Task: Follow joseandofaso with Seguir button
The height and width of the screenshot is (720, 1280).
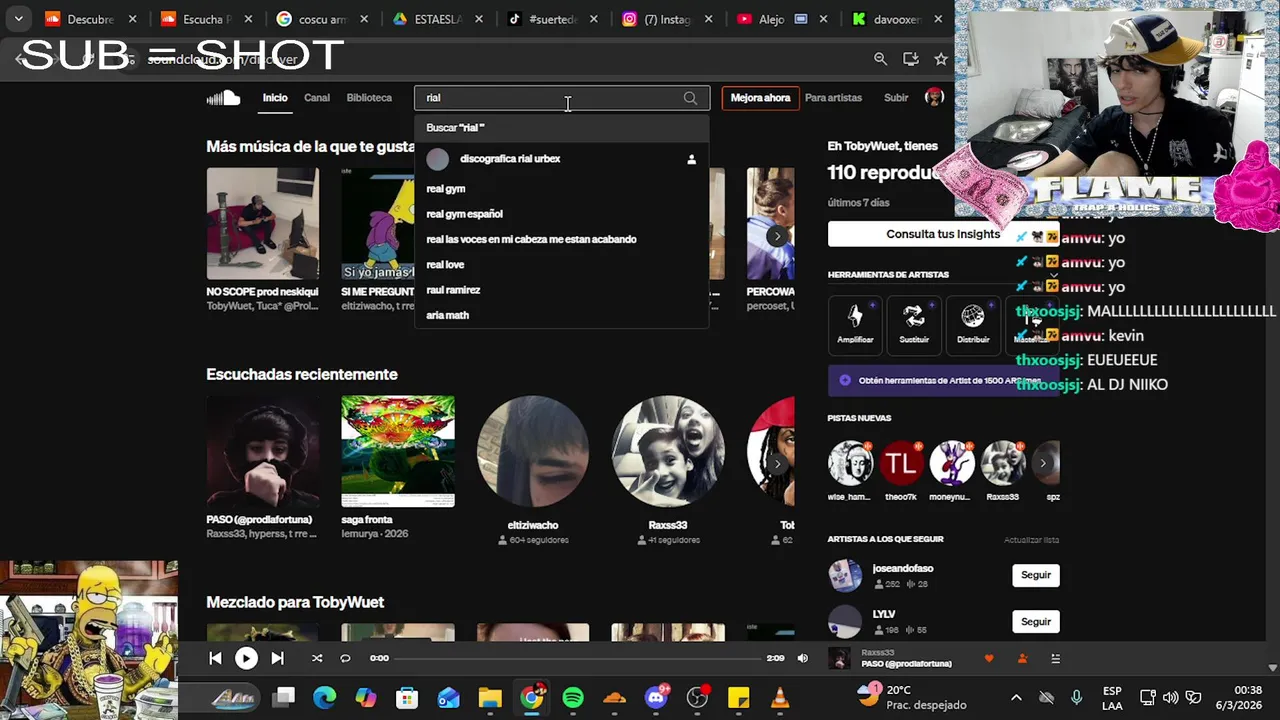Action: pos(1036,575)
